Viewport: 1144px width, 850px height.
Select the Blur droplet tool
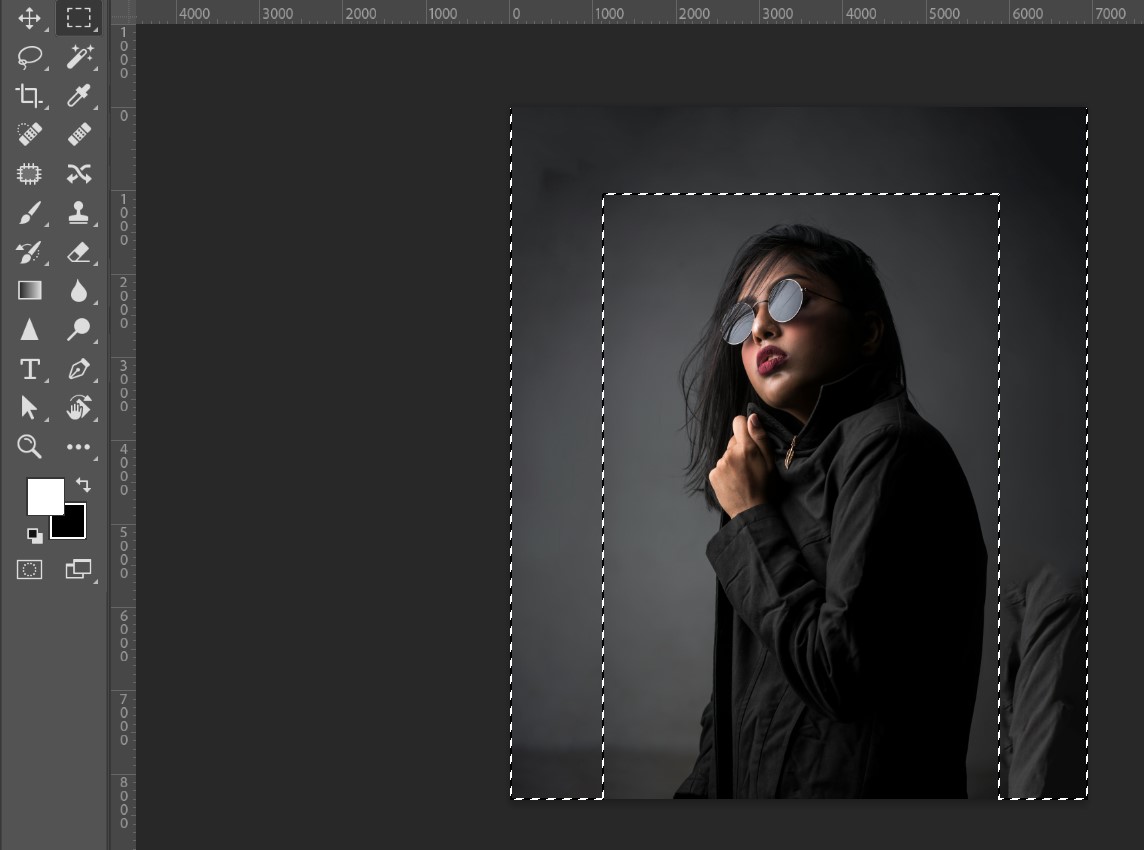click(79, 290)
